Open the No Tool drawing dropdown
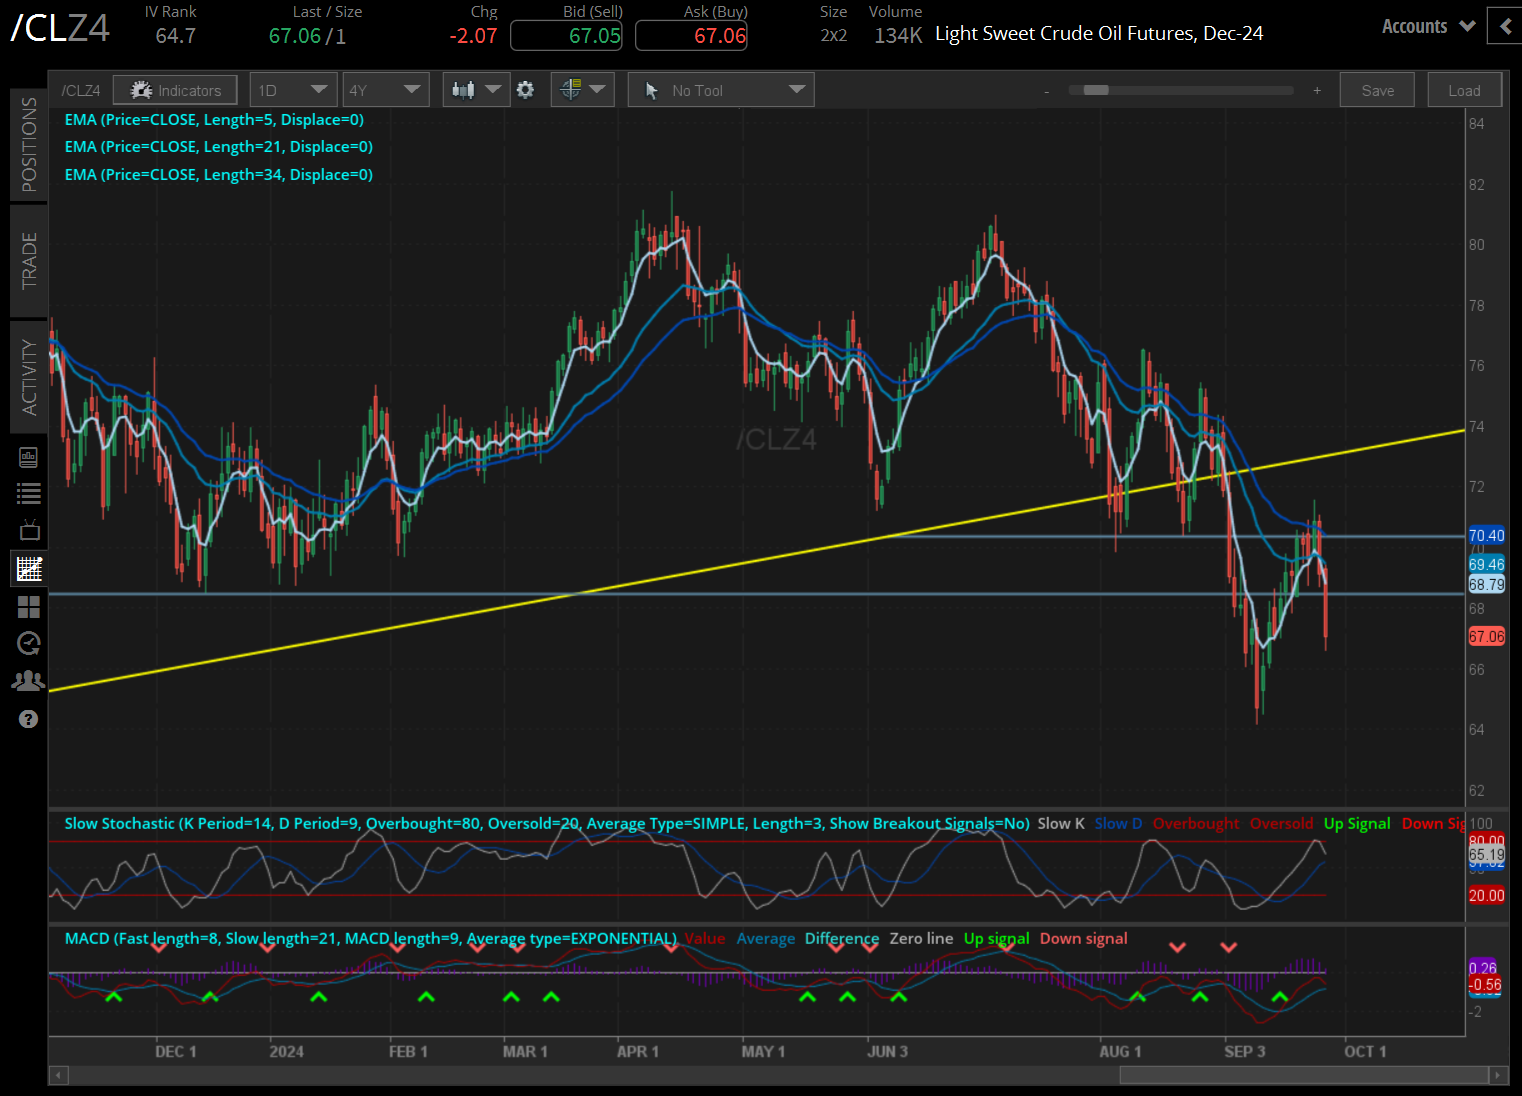1522x1096 pixels. pos(721,90)
